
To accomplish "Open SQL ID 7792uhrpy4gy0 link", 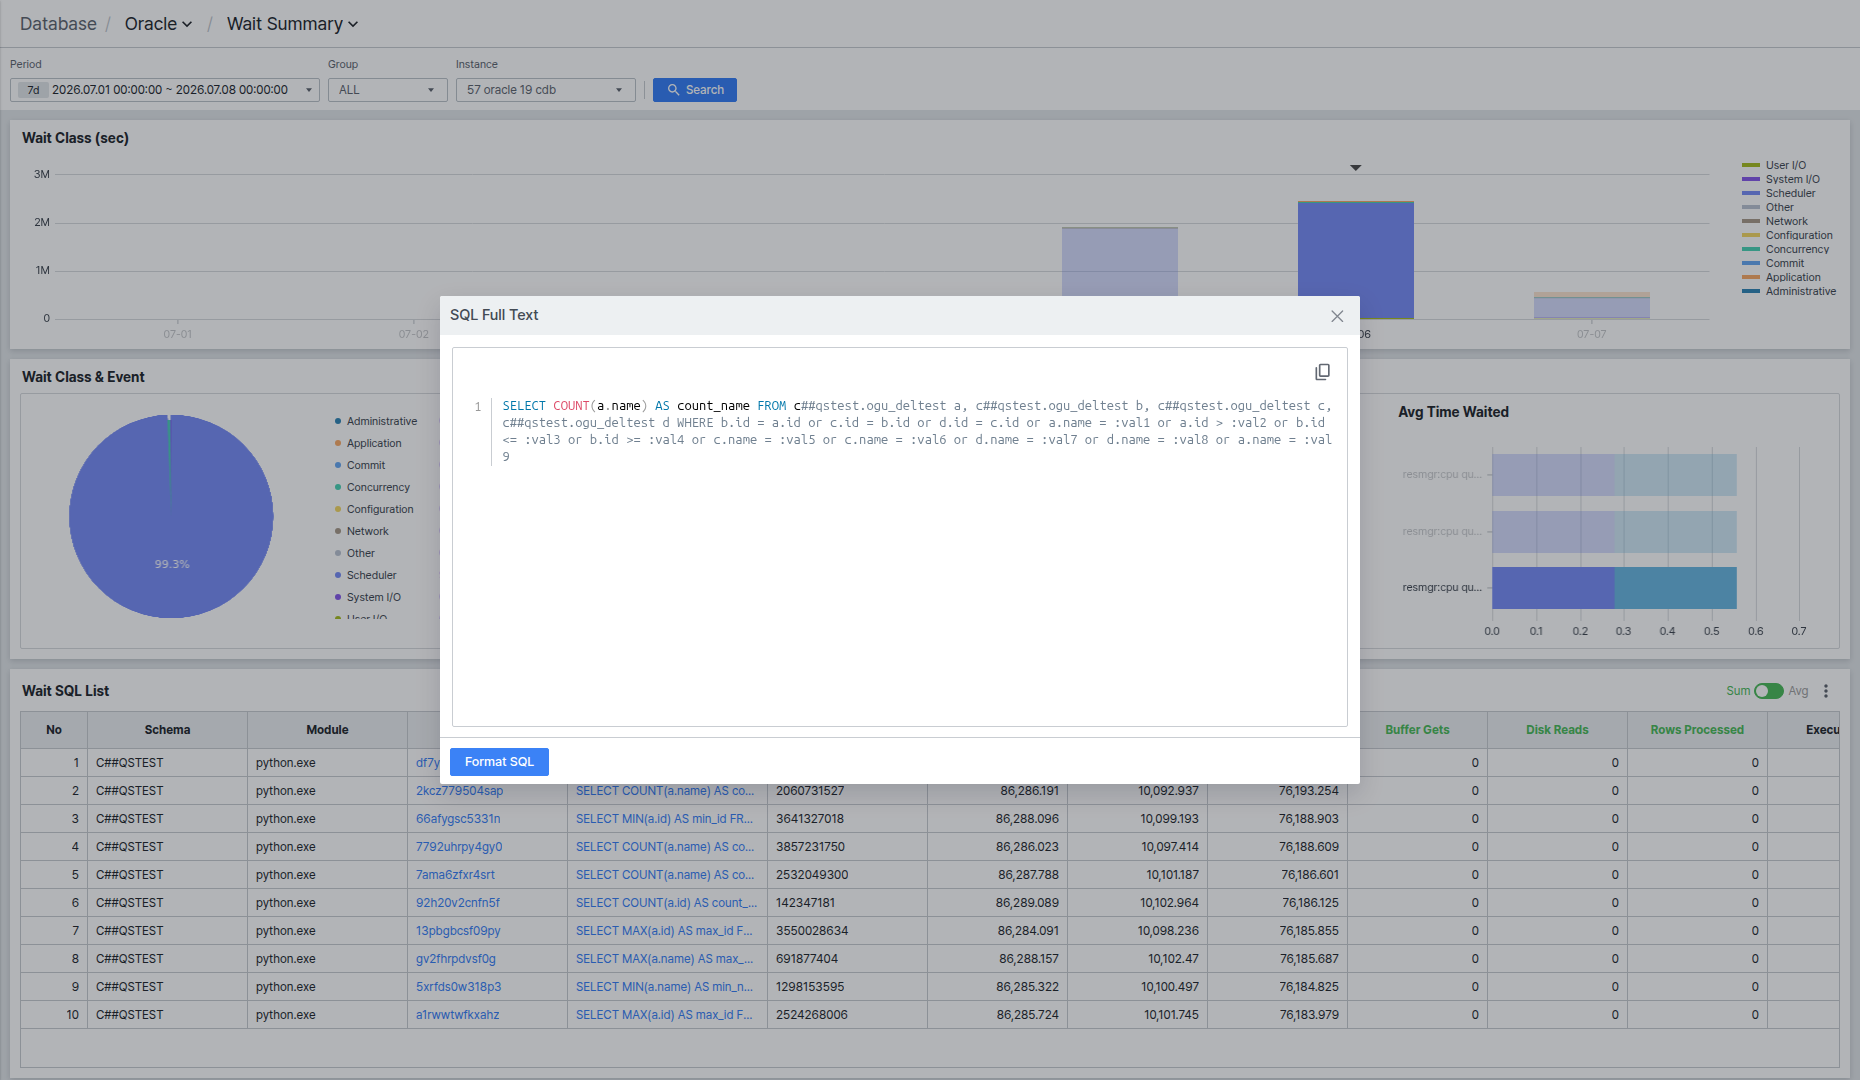I will (459, 847).
